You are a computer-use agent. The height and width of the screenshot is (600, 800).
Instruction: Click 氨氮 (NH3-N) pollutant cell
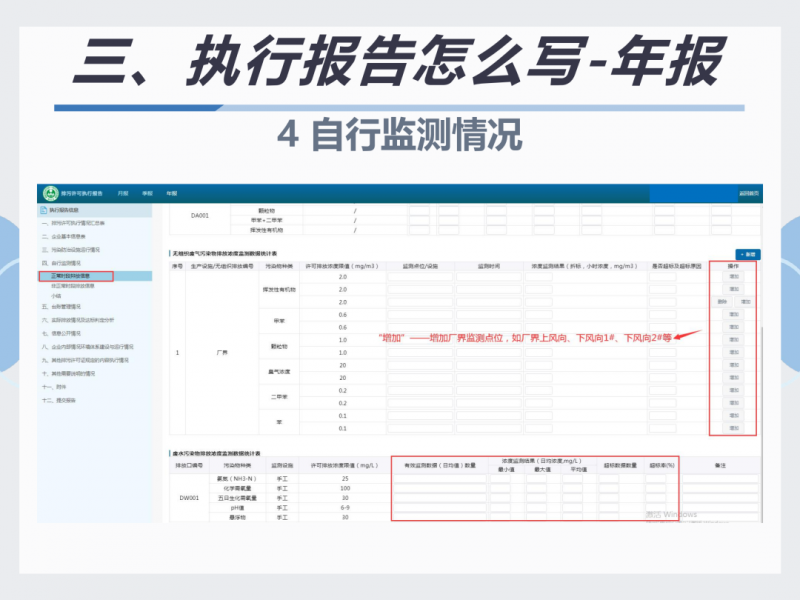click(237, 479)
